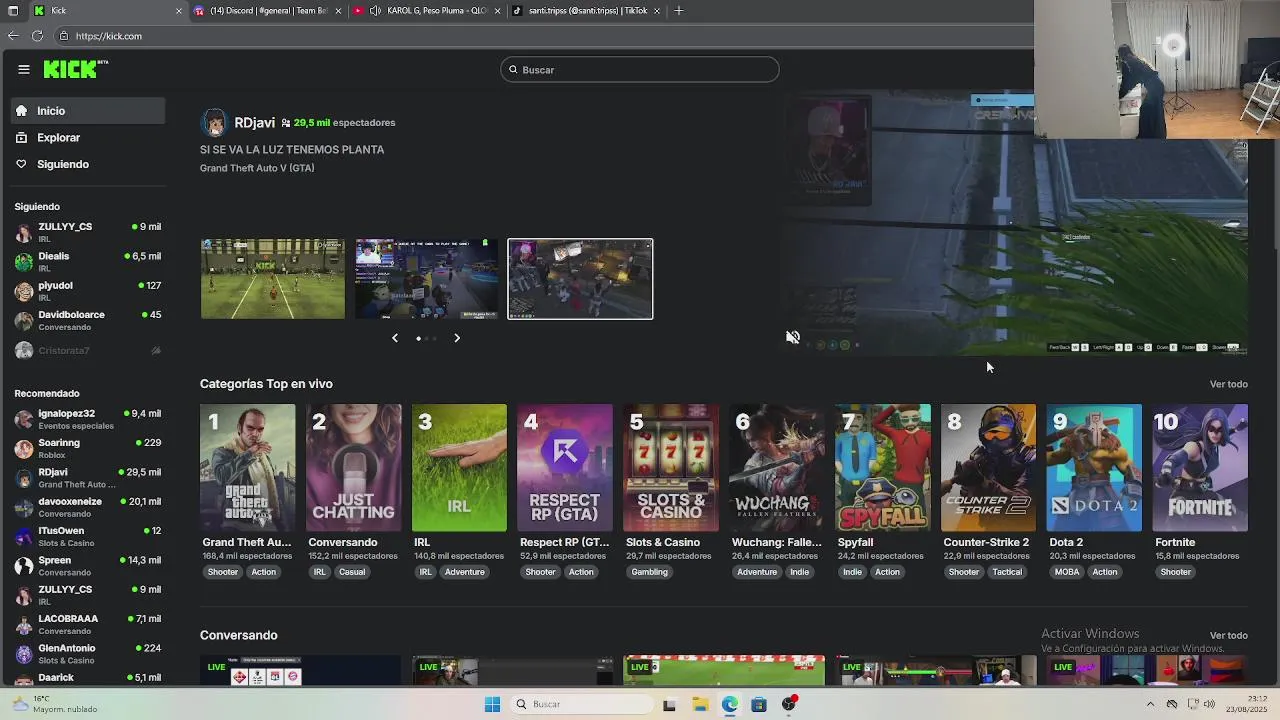Image resolution: width=1280 pixels, height=720 pixels.
Task: Click Windows taskbar Buscar search box
Action: (581, 704)
